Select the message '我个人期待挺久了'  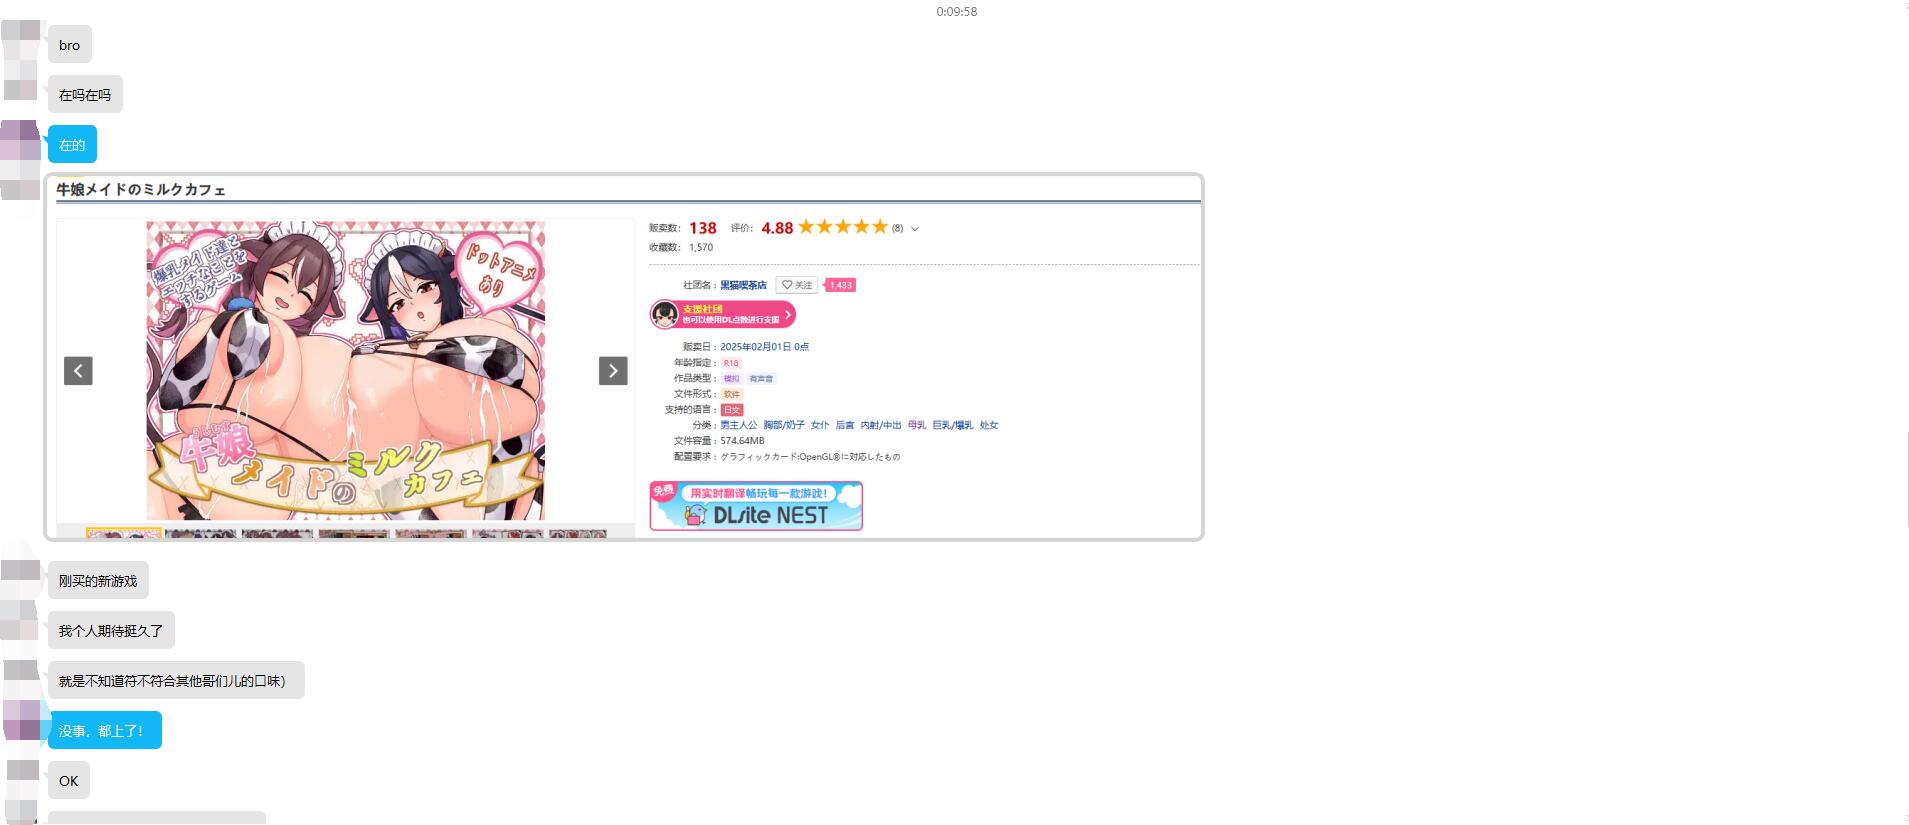pyautogui.click(x=111, y=631)
